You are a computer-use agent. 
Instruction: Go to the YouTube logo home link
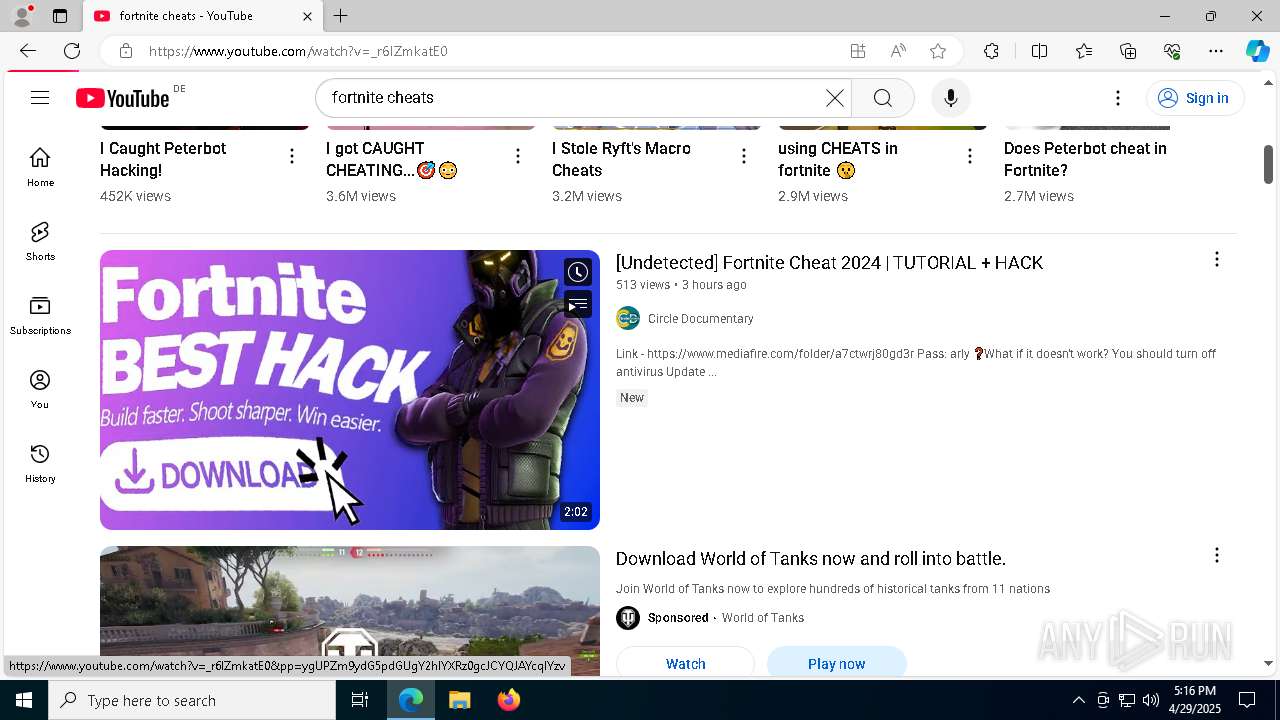[x=123, y=97]
